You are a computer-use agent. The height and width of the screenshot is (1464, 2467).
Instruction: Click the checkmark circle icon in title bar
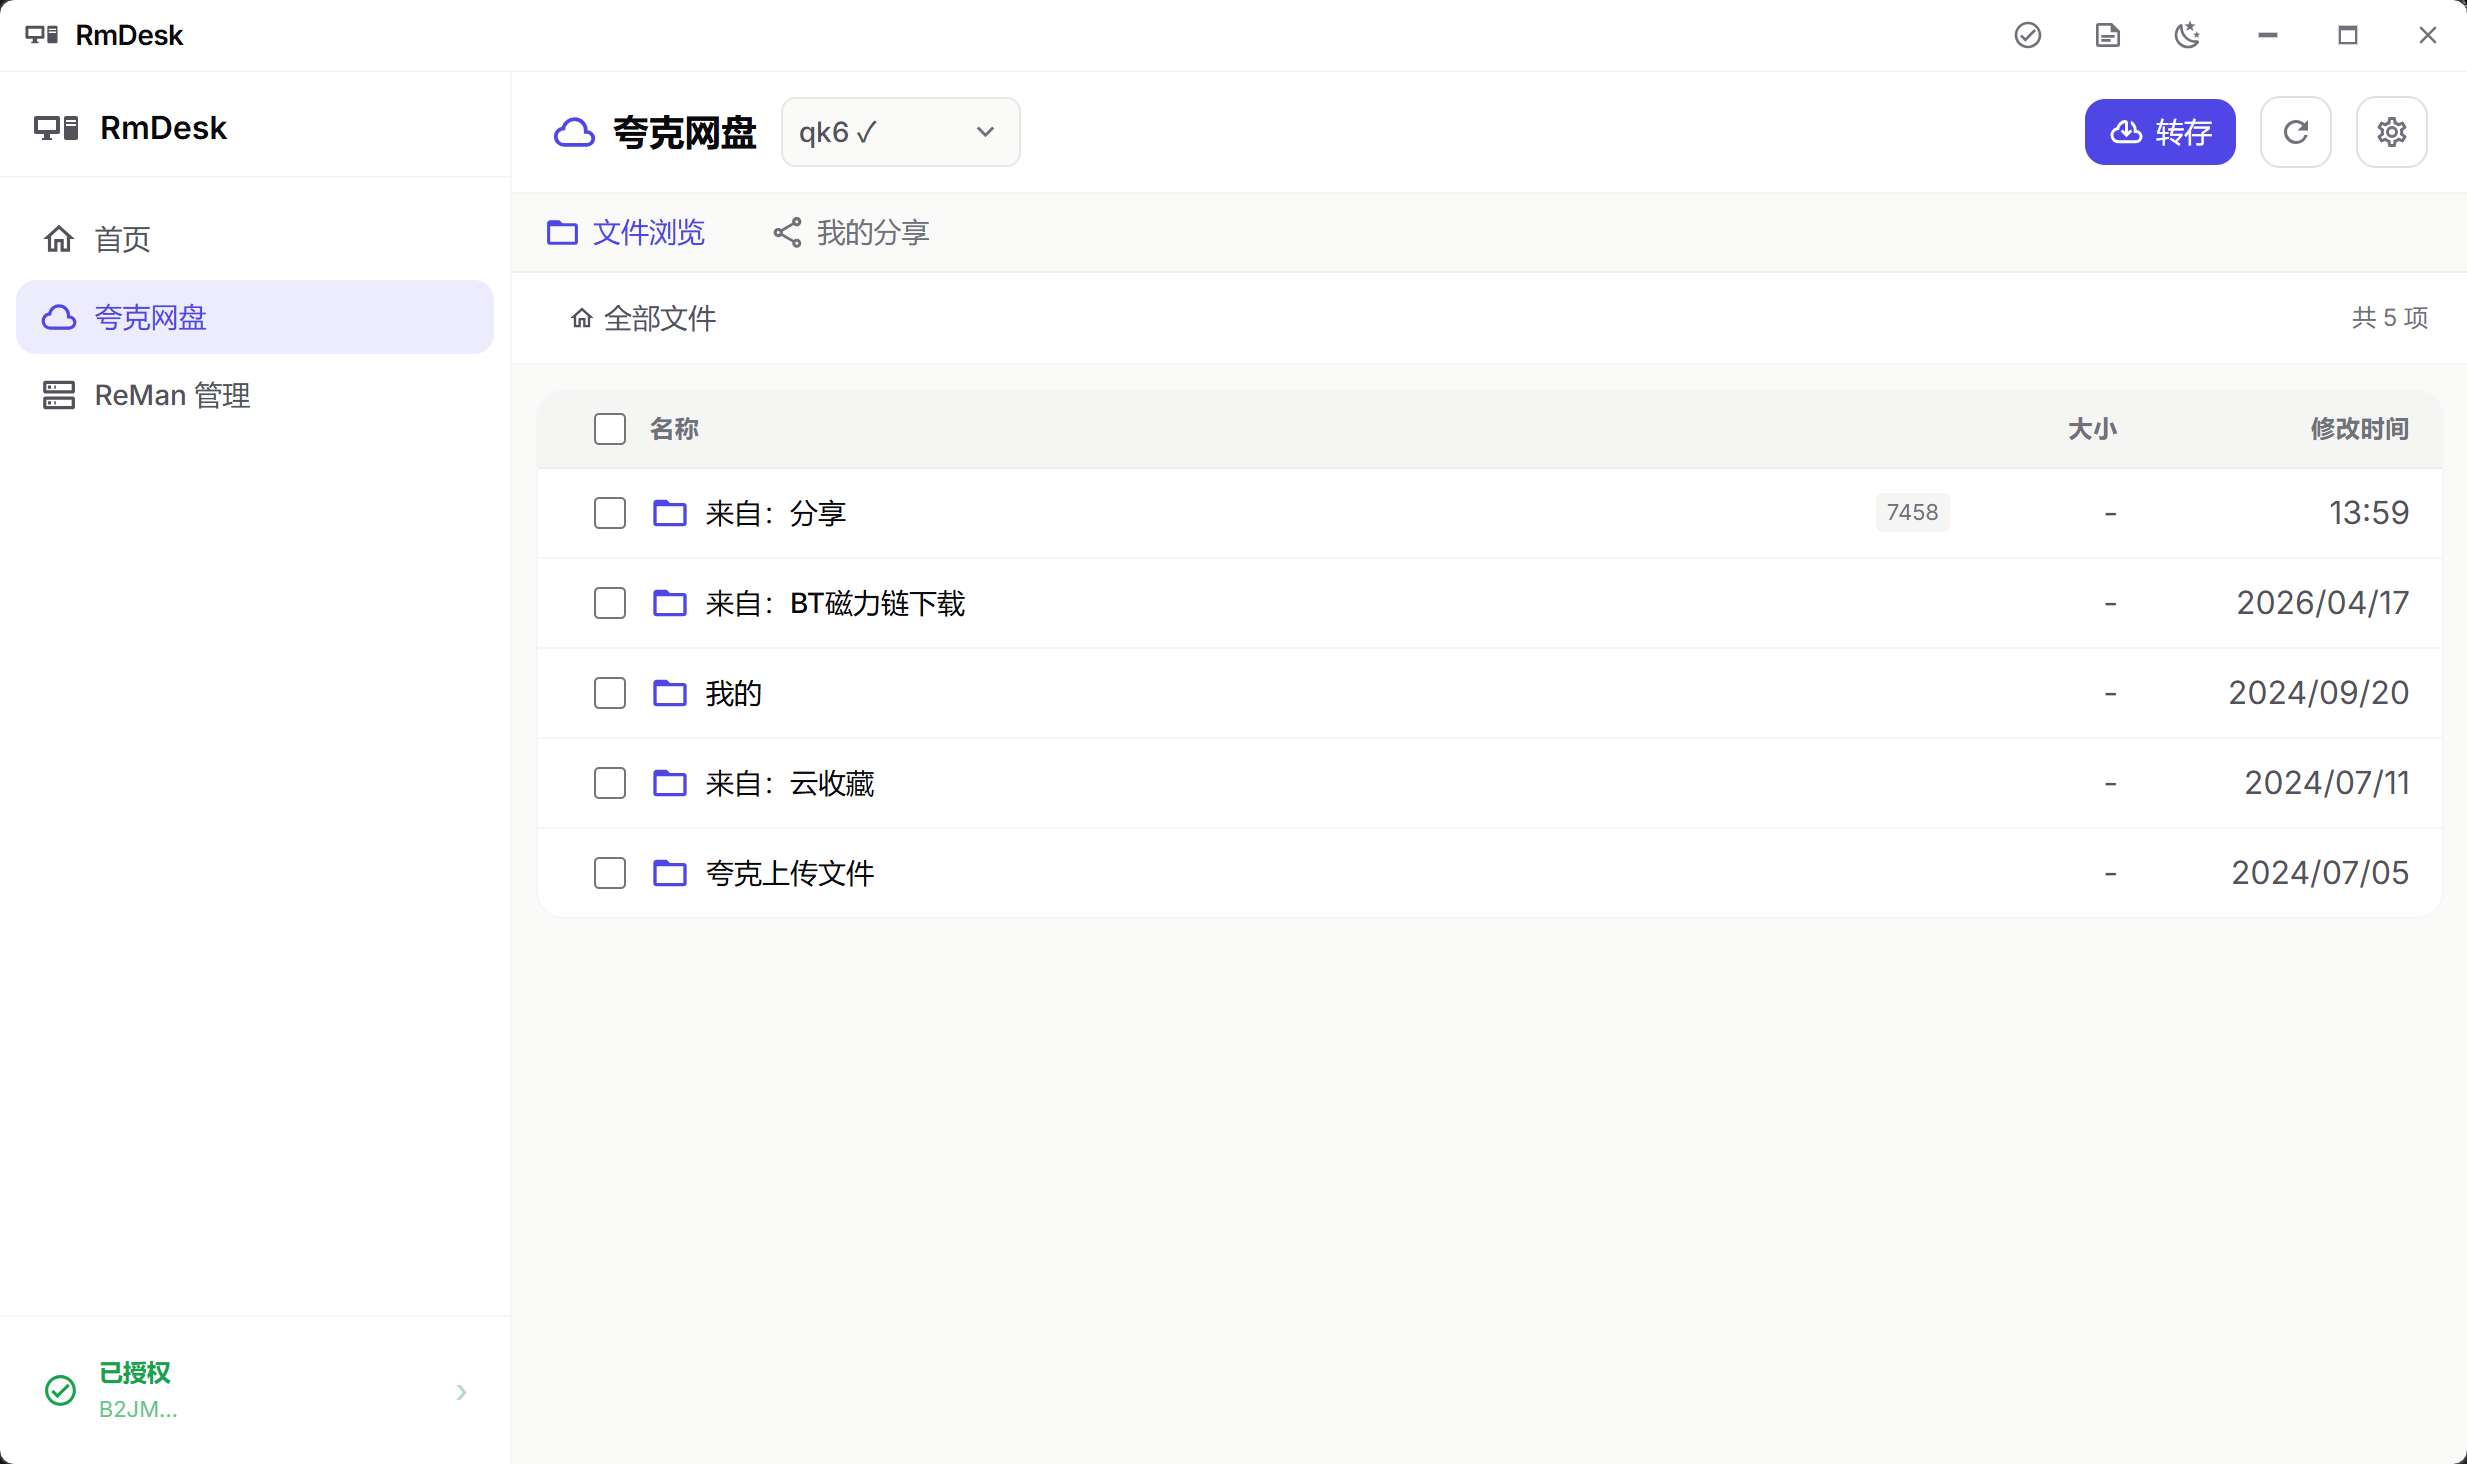click(2027, 35)
